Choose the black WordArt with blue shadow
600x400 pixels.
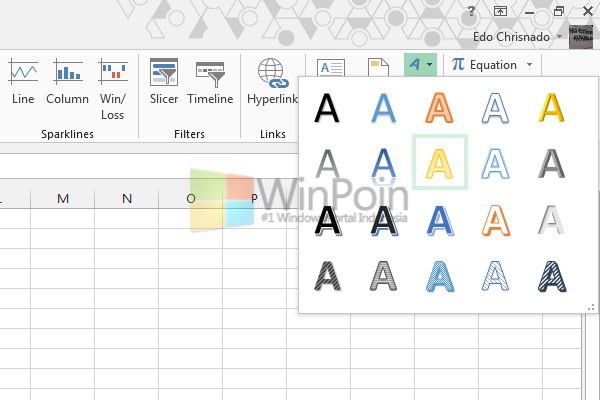384,220
